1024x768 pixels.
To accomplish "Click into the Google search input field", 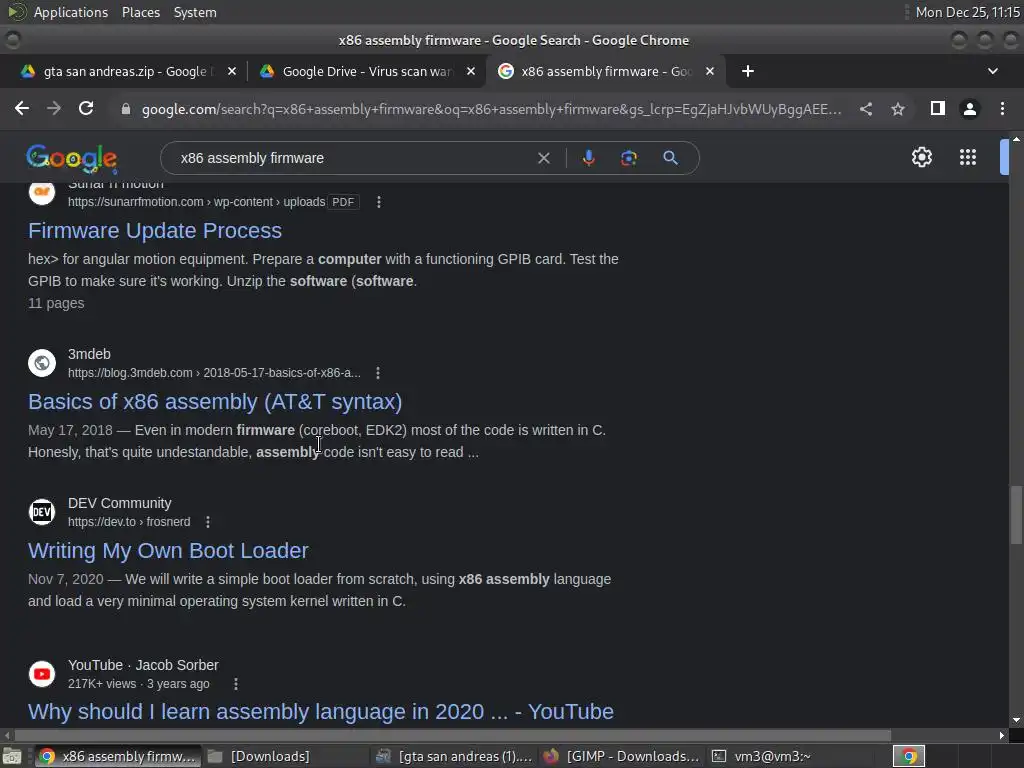I will [x=353, y=158].
